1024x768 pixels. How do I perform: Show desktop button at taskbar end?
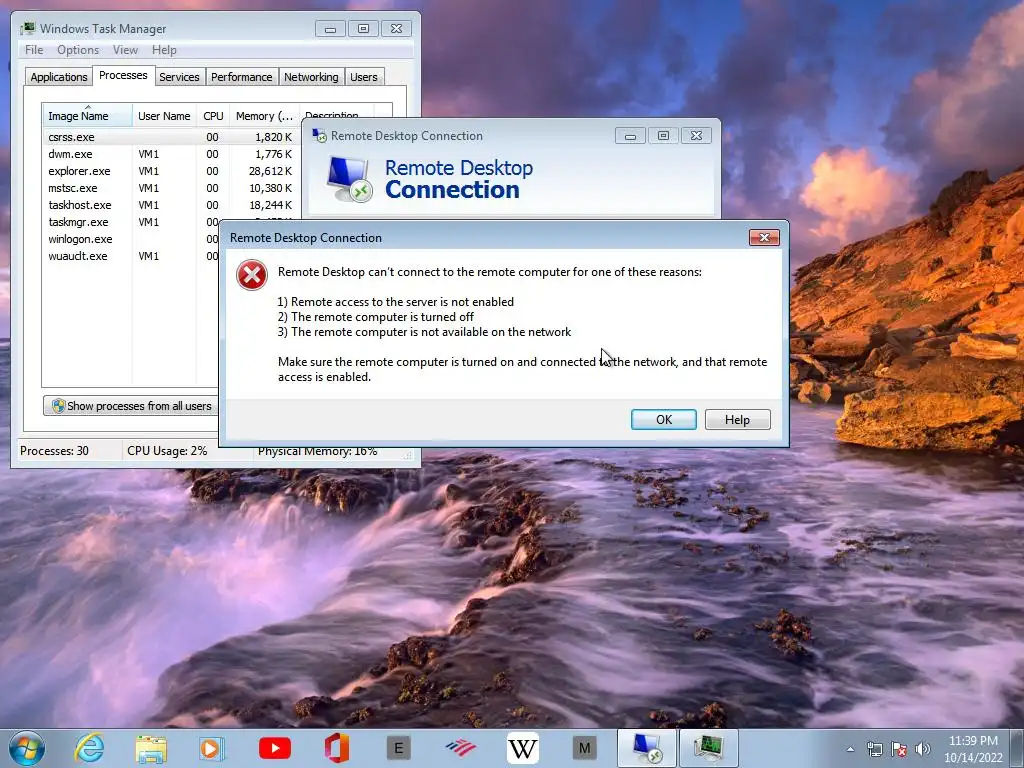1019,749
